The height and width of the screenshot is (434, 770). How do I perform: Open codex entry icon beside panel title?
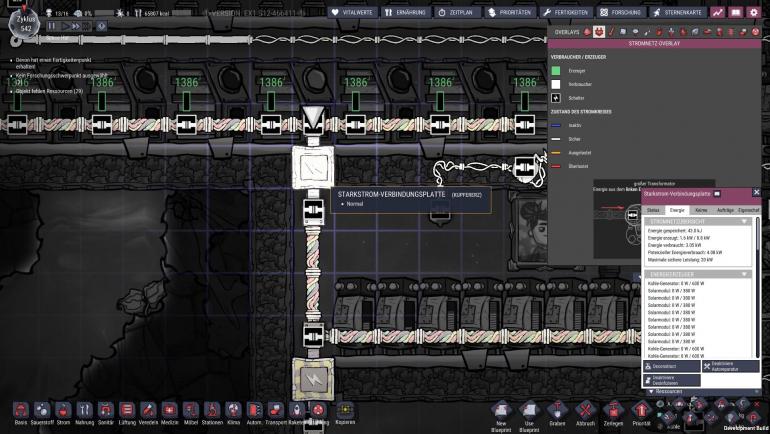[717, 194]
